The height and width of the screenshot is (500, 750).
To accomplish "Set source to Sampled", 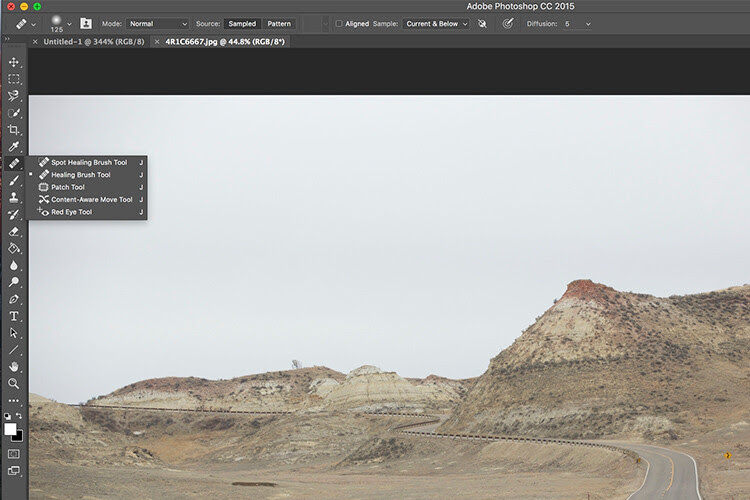I will (242, 23).
